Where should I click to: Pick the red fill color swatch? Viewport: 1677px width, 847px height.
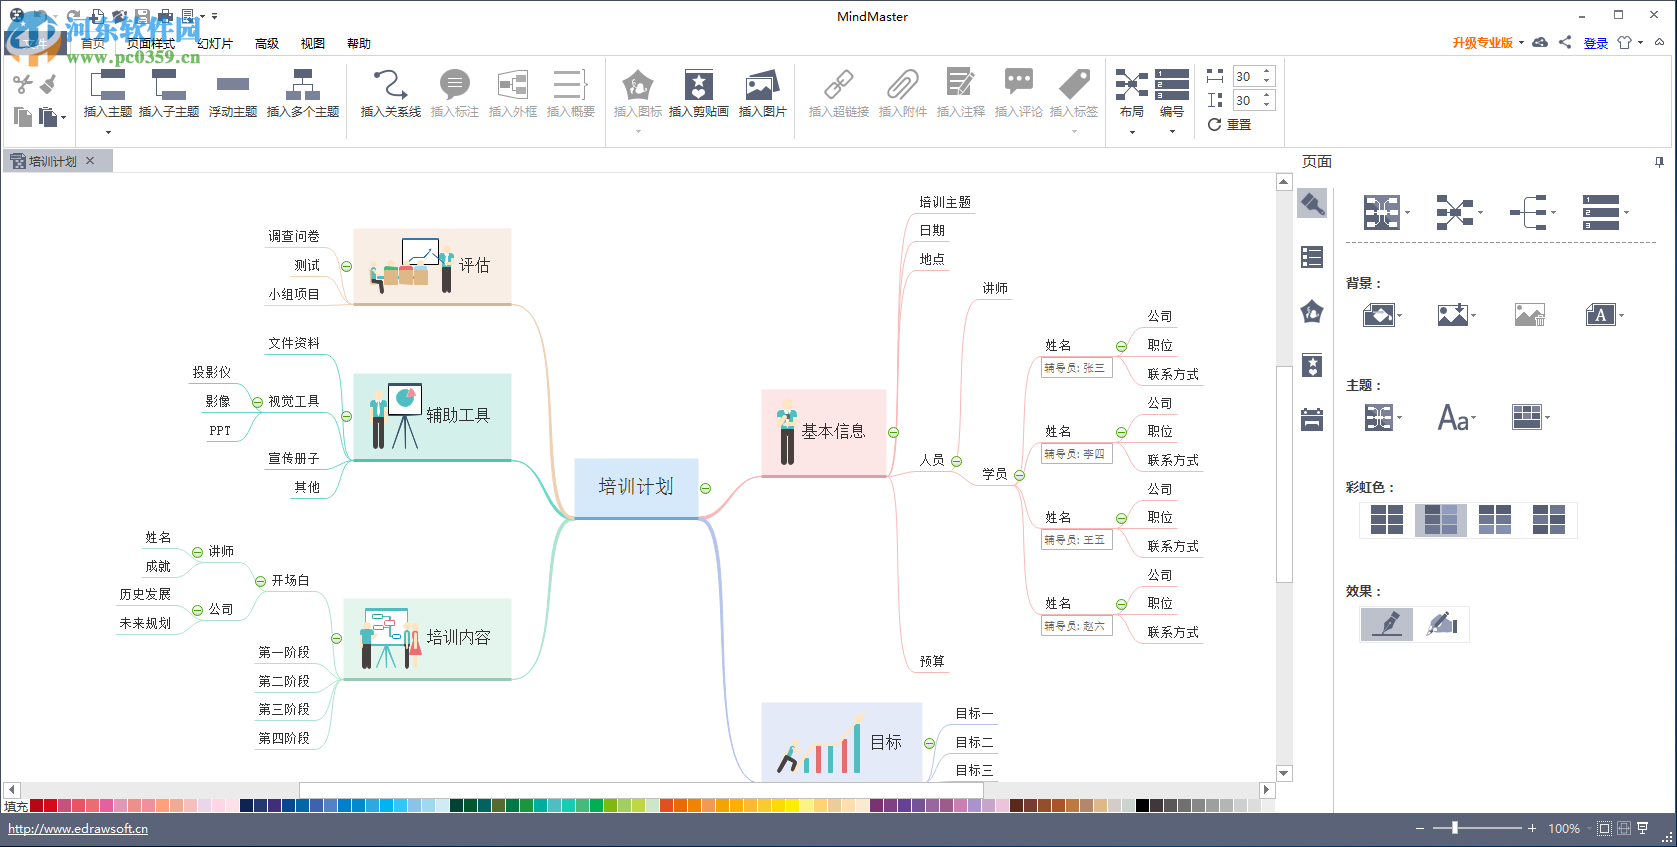coord(50,806)
